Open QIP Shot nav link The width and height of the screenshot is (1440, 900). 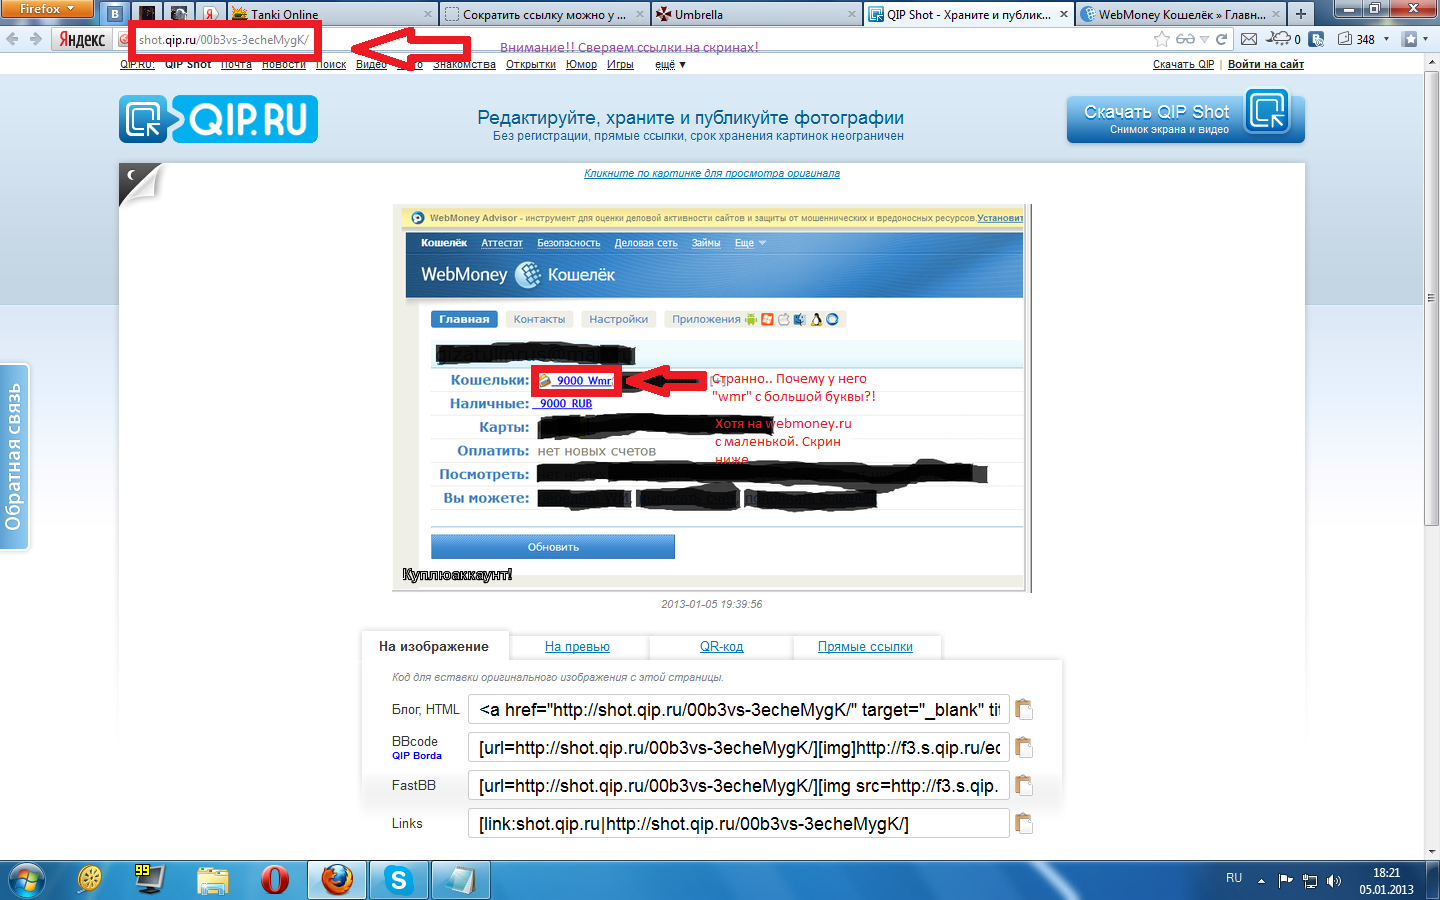click(x=188, y=64)
